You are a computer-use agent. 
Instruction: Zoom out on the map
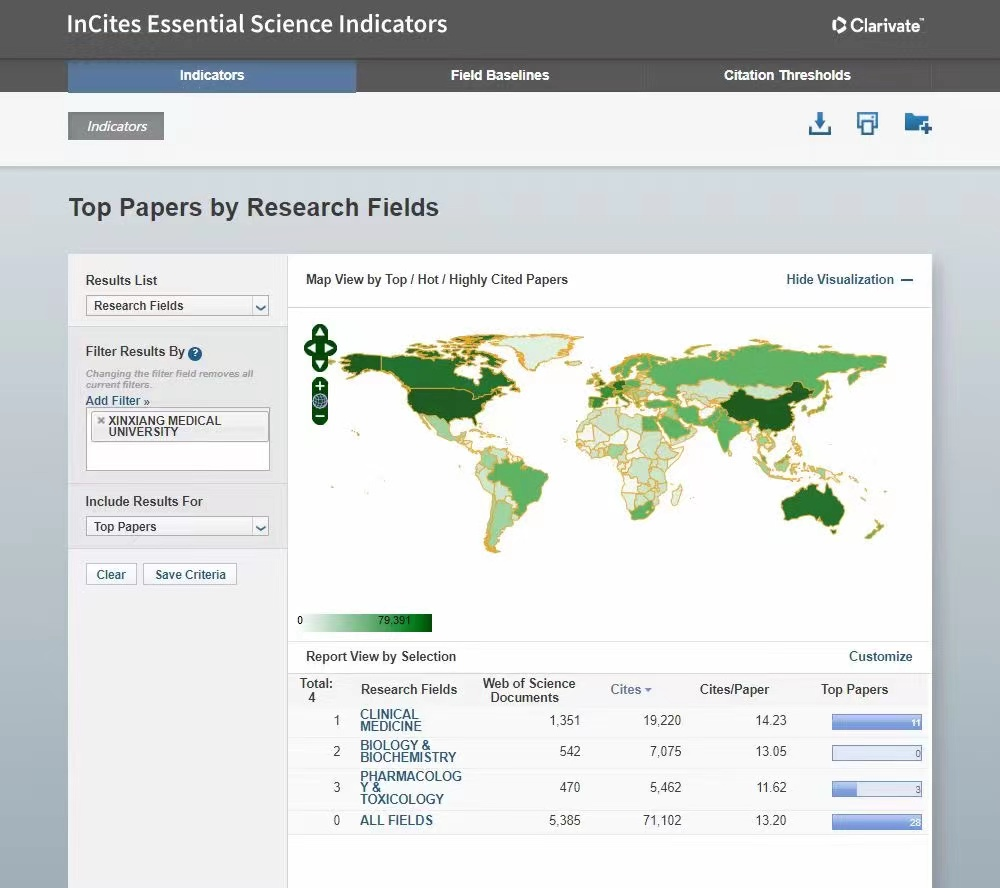(x=320, y=416)
